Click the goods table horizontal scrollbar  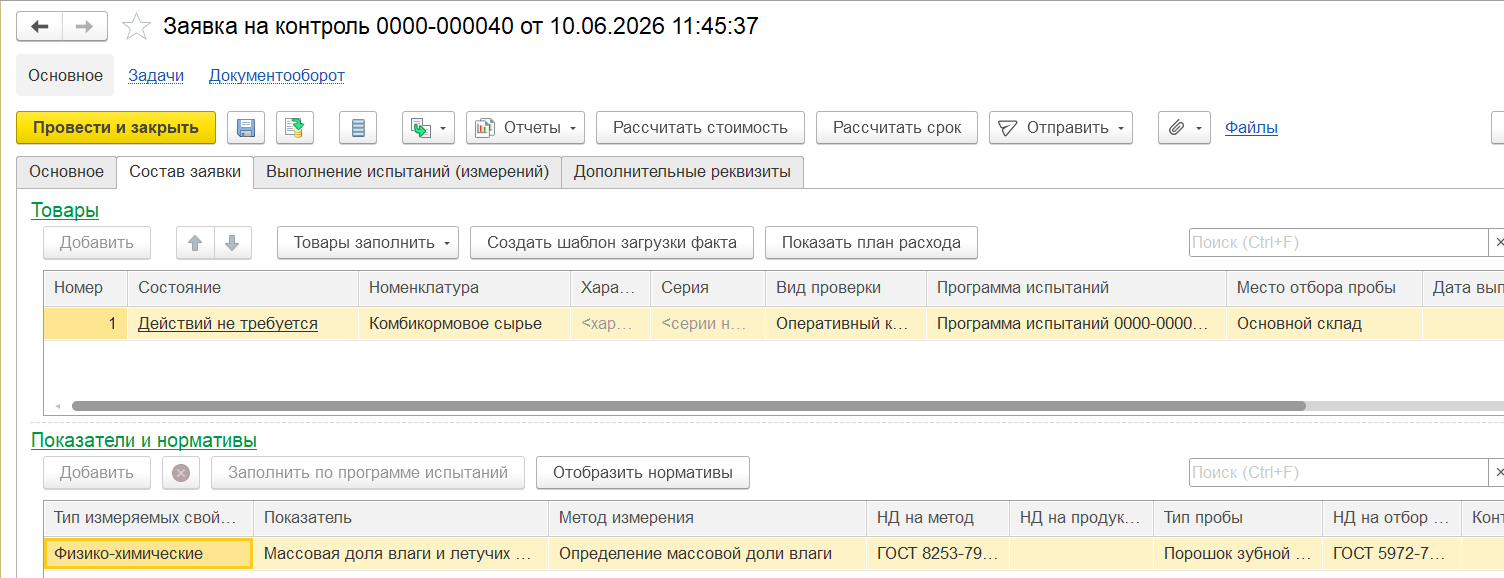[x=689, y=407]
